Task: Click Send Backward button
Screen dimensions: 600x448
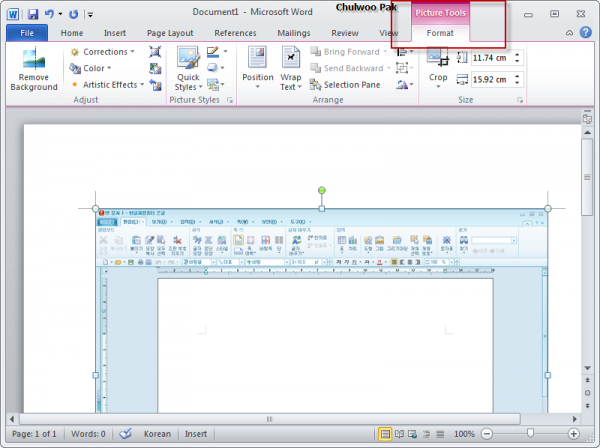Action: [347, 68]
